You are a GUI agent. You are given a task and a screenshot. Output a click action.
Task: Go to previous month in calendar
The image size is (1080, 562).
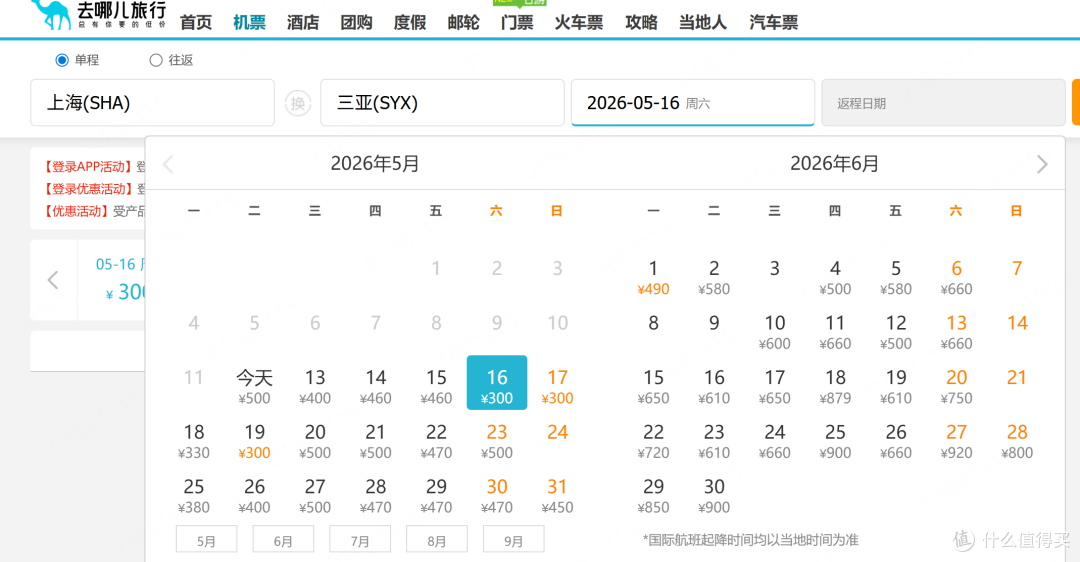168,165
